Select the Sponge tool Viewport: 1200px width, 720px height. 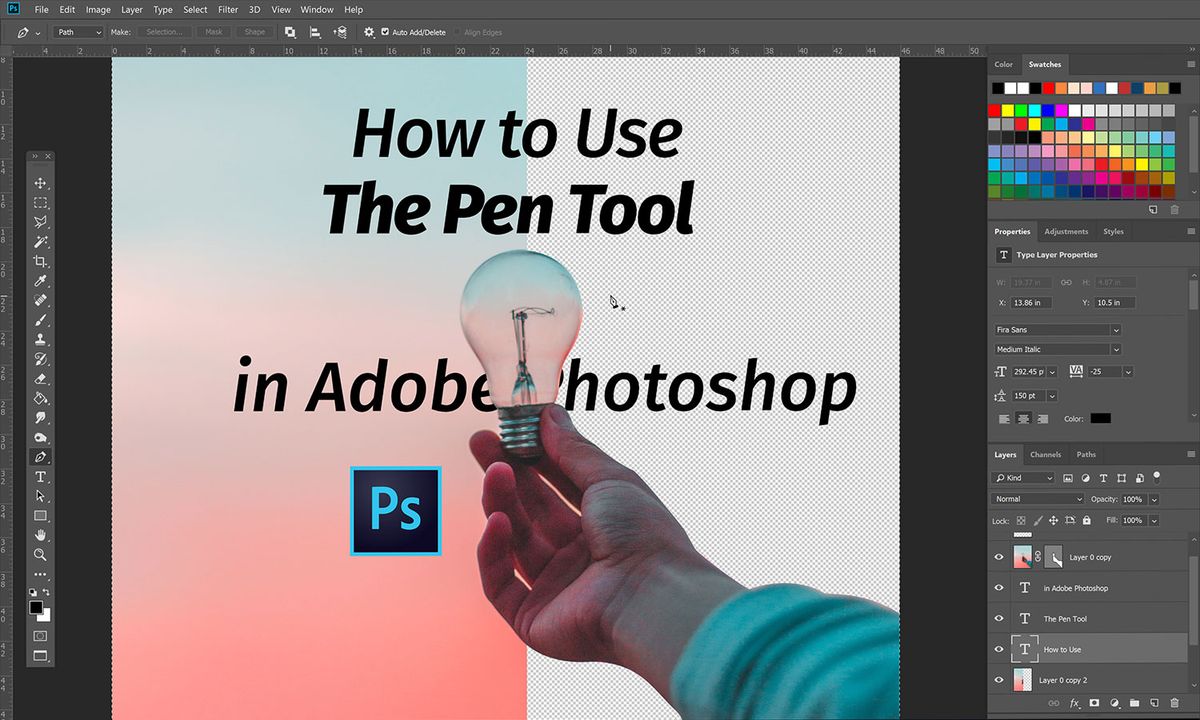click(41, 437)
